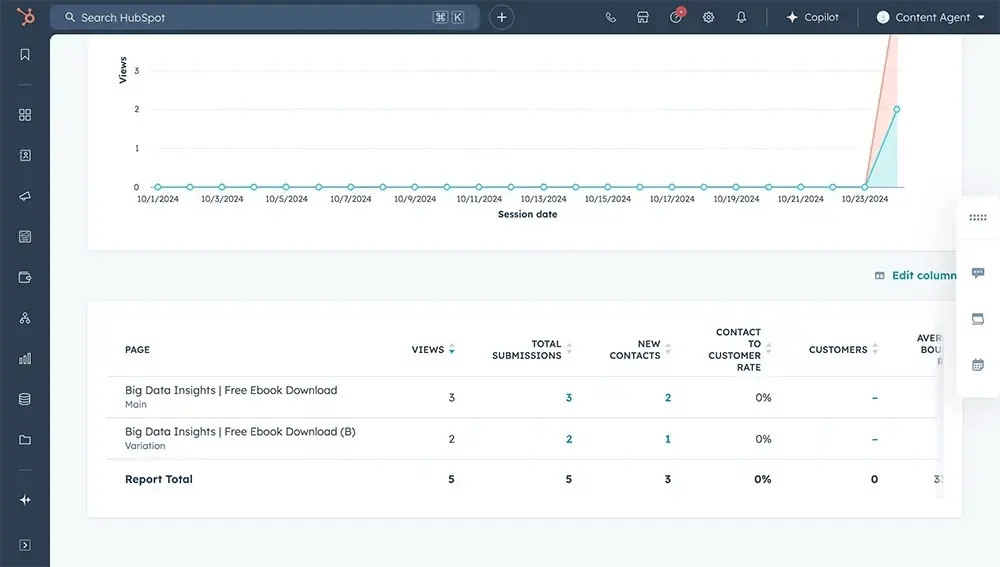Open the Content icon in sidebar
This screenshot has height=567, width=1000.
tap(25, 237)
